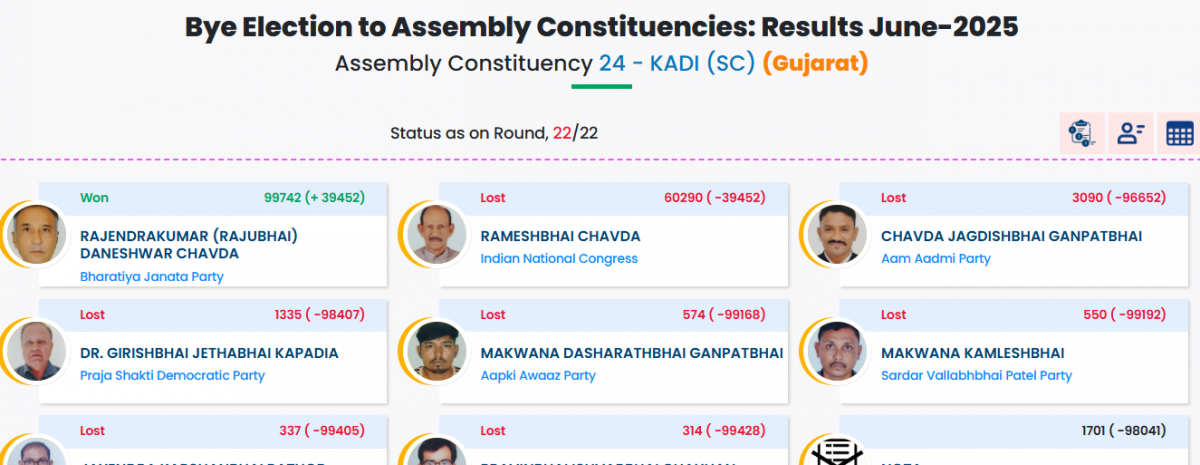Select Sardar Vallabhbhai Patel Party label
Viewport: 1200px width, 465px height.
[976, 376]
